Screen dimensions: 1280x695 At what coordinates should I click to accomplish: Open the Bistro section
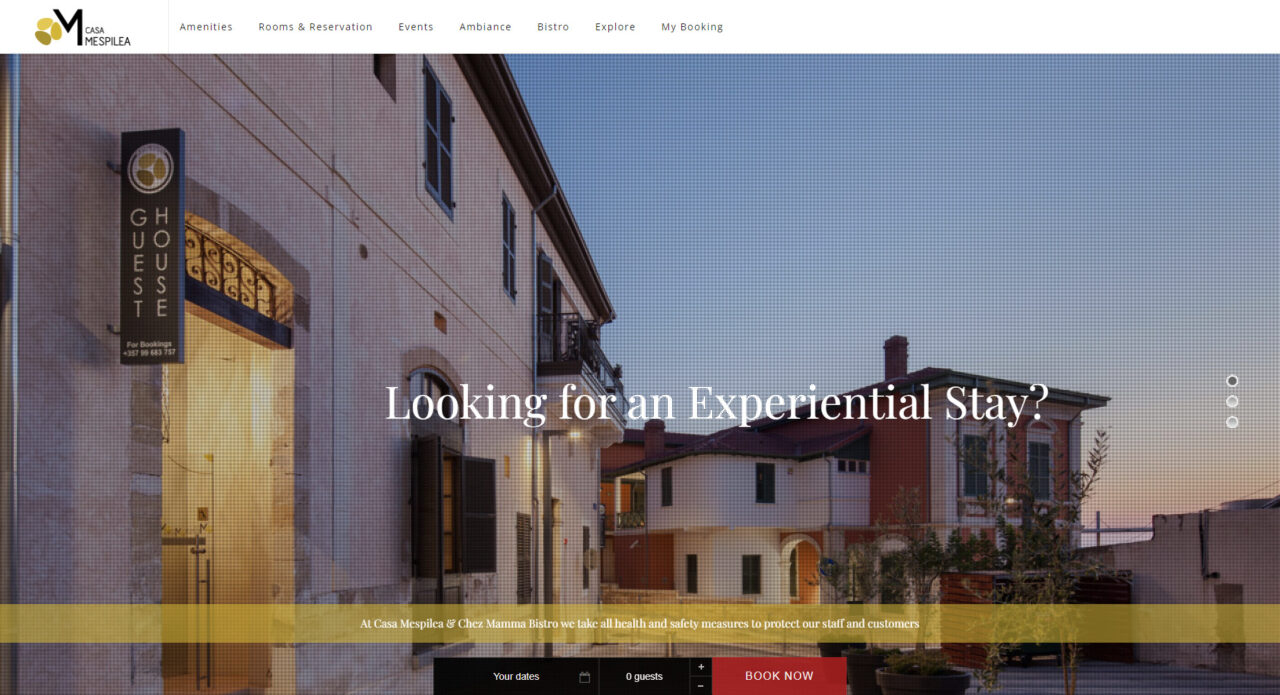coord(553,27)
